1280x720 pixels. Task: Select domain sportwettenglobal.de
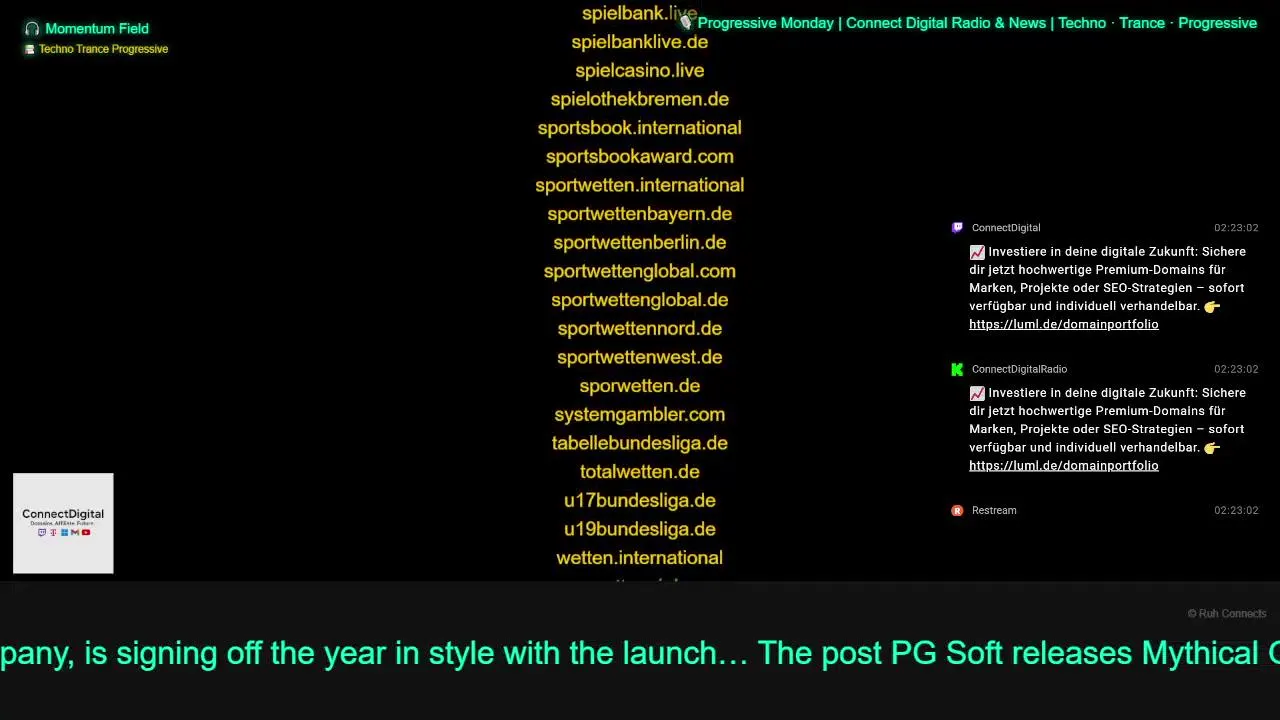click(x=640, y=300)
